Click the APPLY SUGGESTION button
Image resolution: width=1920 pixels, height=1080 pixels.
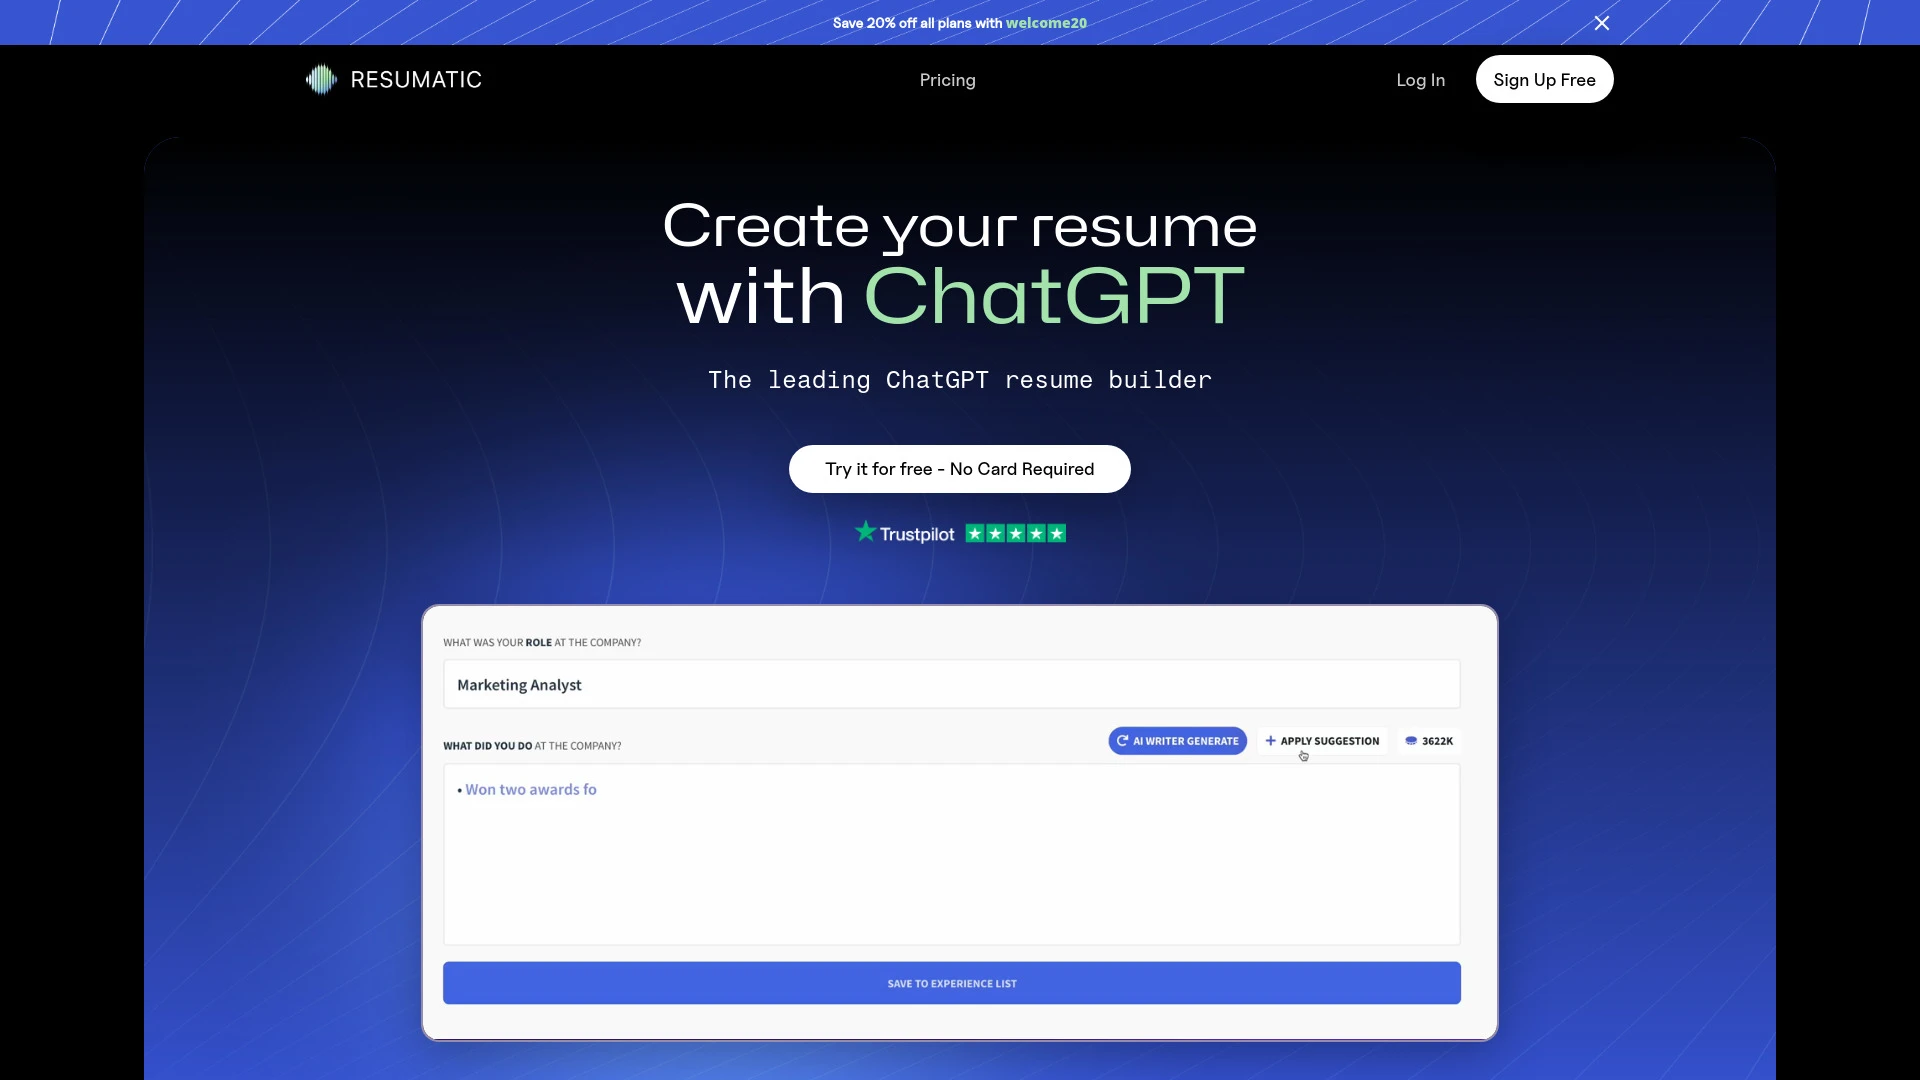point(1323,741)
